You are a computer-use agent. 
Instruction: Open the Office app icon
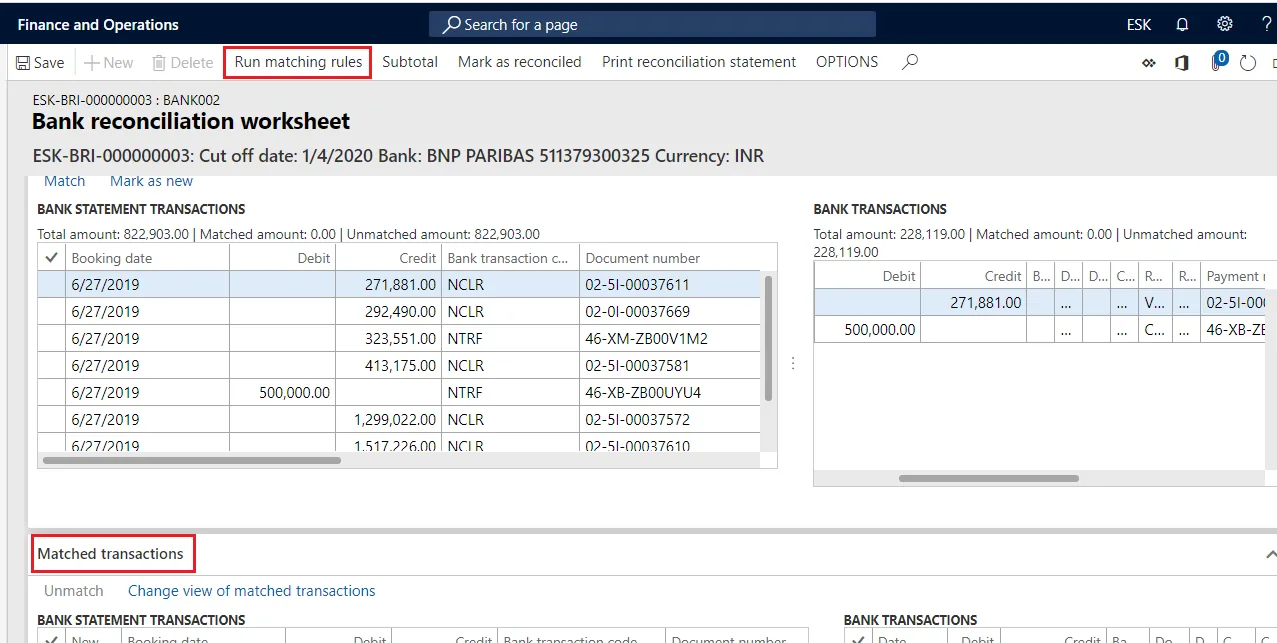click(x=1181, y=62)
